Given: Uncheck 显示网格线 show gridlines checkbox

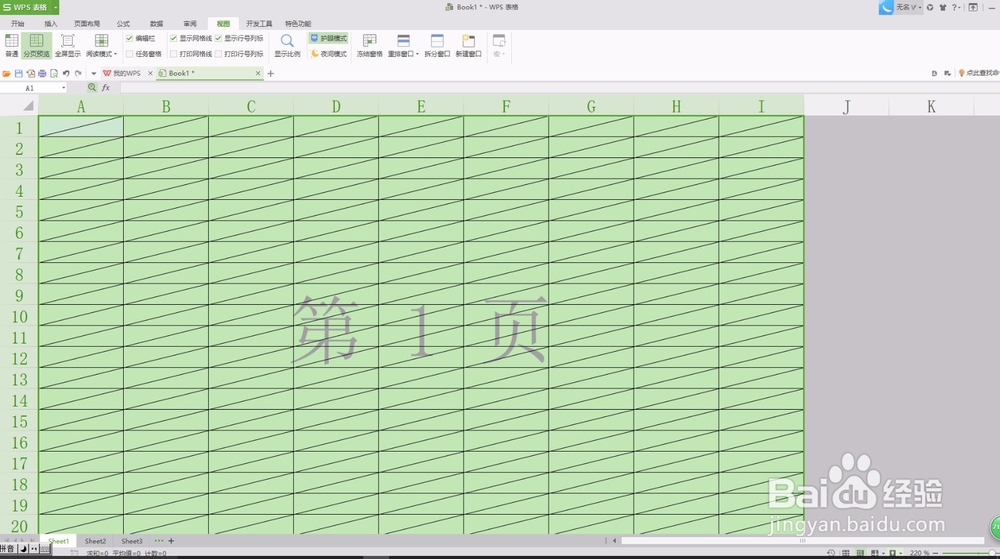Looking at the screenshot, I should (x=173, y=38).
